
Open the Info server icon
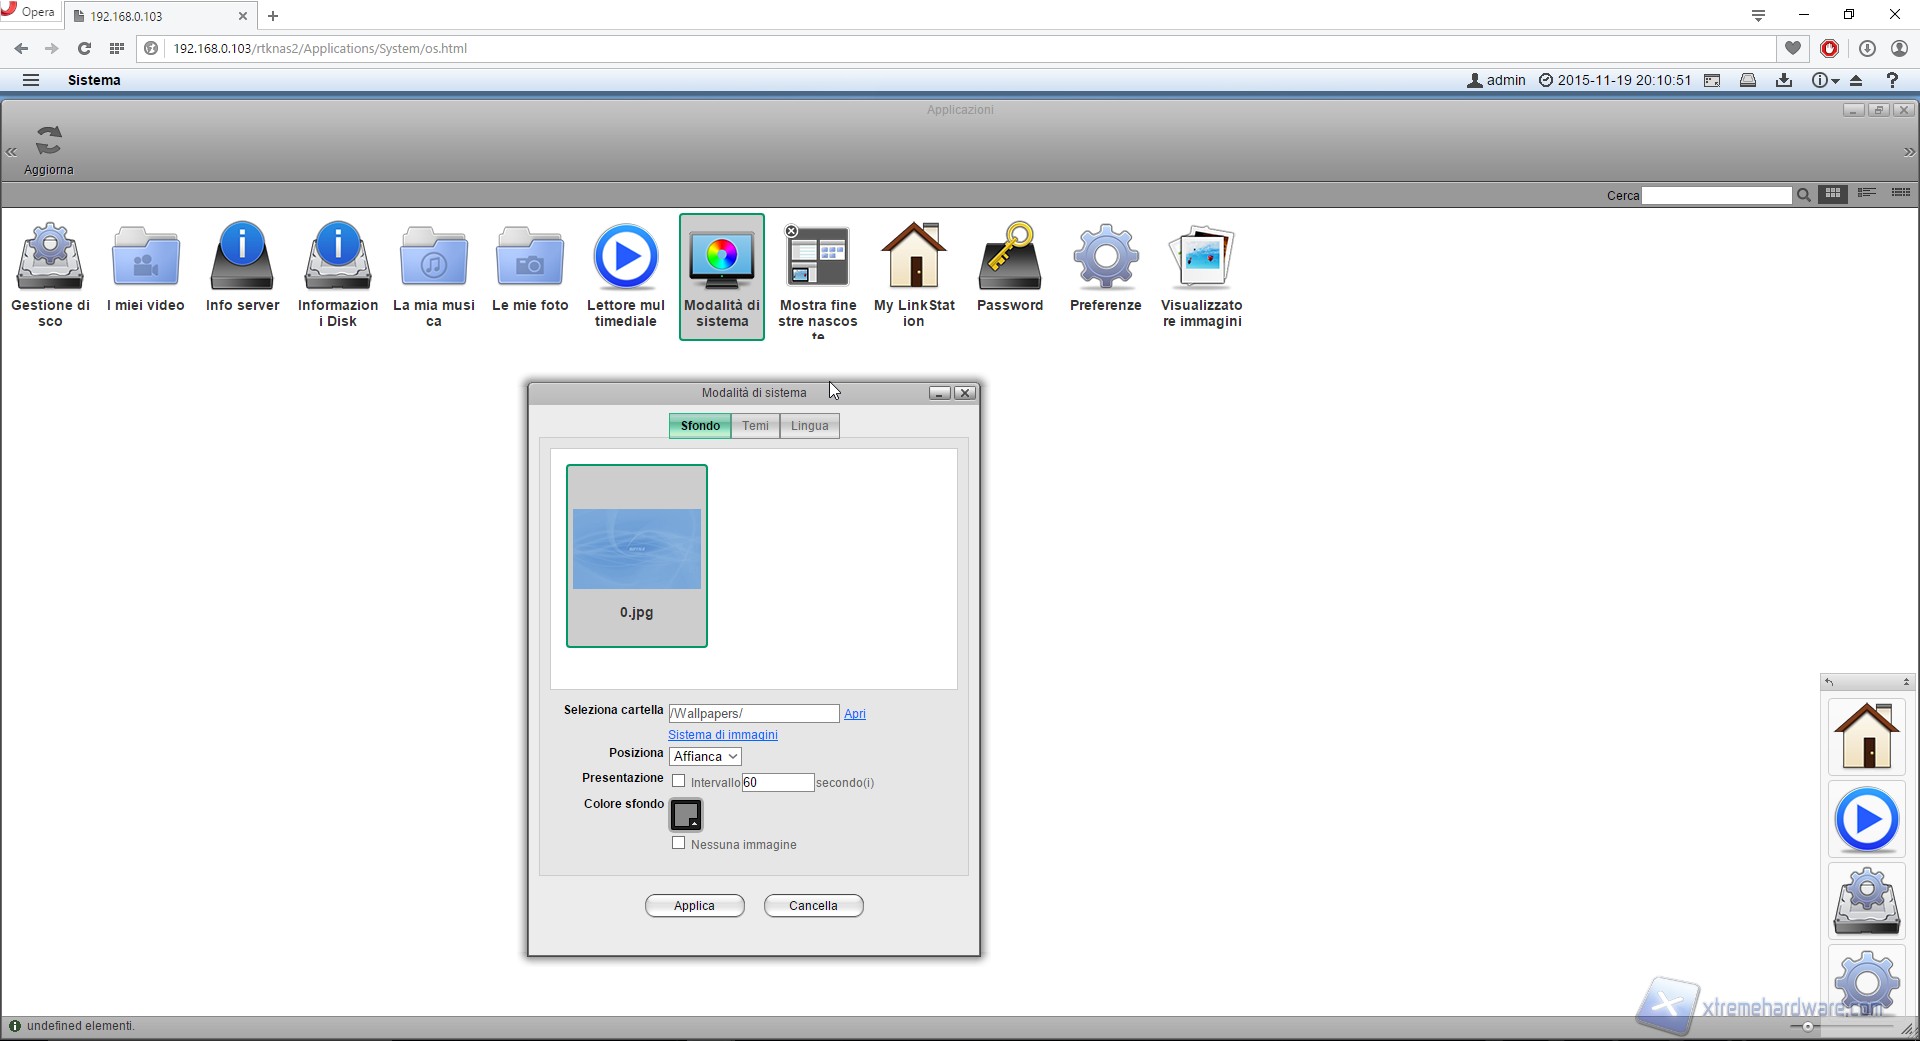[242, 257]
